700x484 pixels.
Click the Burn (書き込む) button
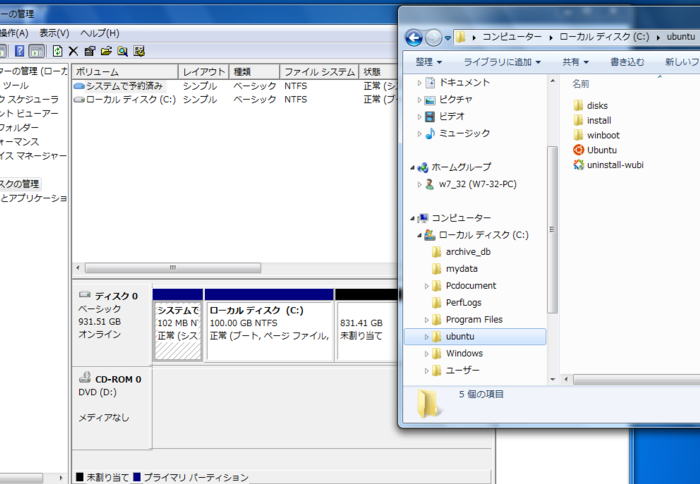coord(627,62)
